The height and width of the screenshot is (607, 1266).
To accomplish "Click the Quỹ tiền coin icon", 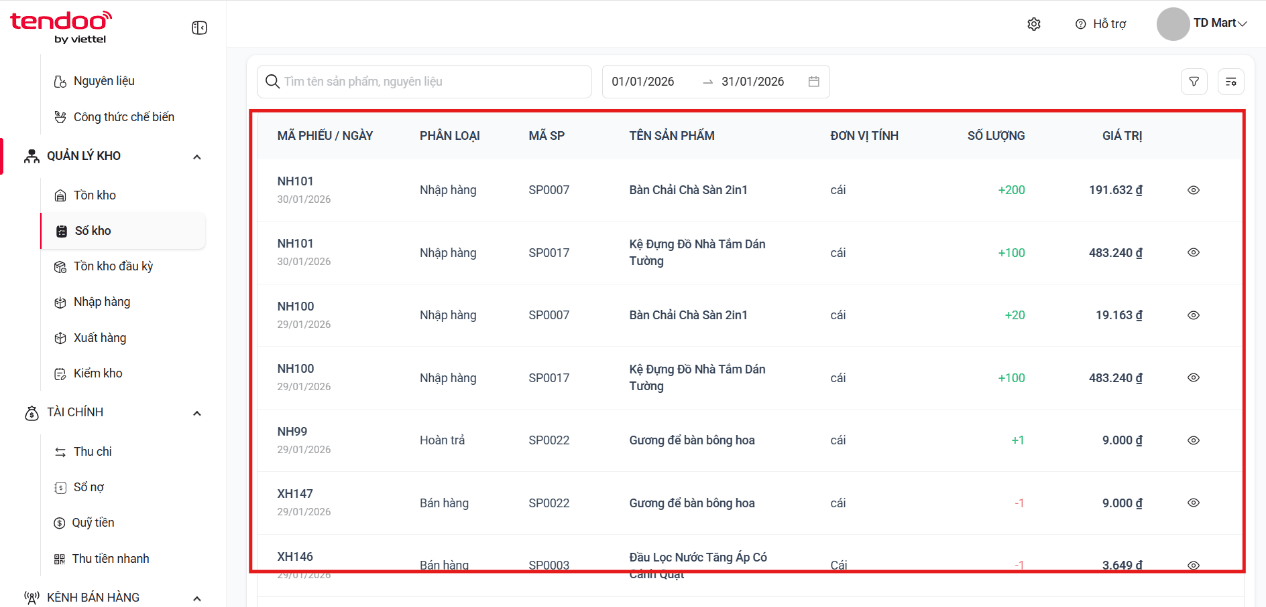I will coord(59,523).
